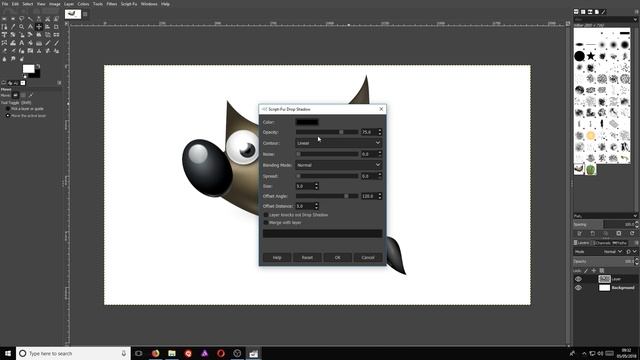Adjust the Size spinner arrows
The width and height of the screenshot is (640, 360).
click(316, 186)
